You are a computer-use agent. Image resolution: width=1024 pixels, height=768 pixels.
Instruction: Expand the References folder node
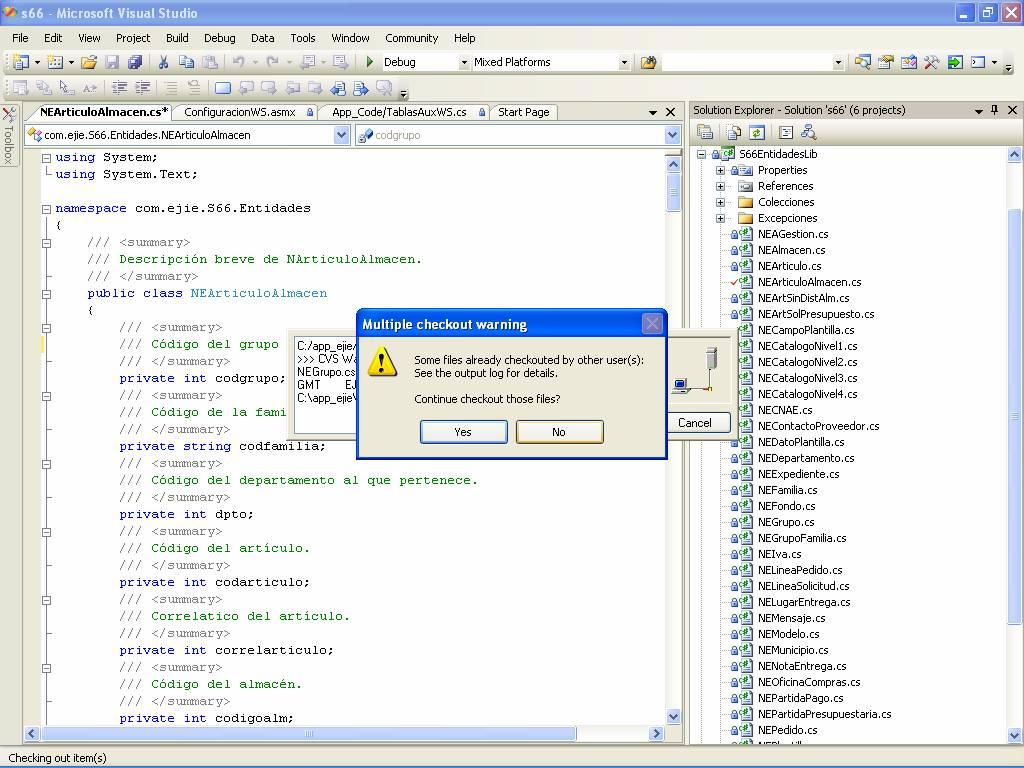[x=720, y=186]
